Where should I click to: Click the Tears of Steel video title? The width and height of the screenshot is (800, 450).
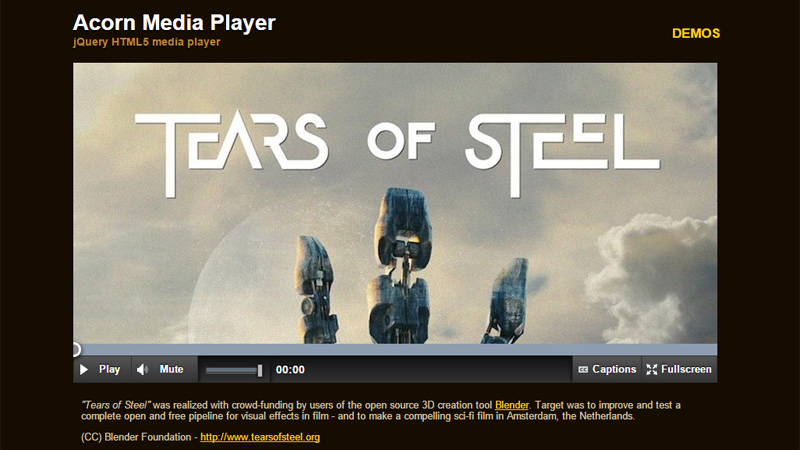click(x=397, y=153)
